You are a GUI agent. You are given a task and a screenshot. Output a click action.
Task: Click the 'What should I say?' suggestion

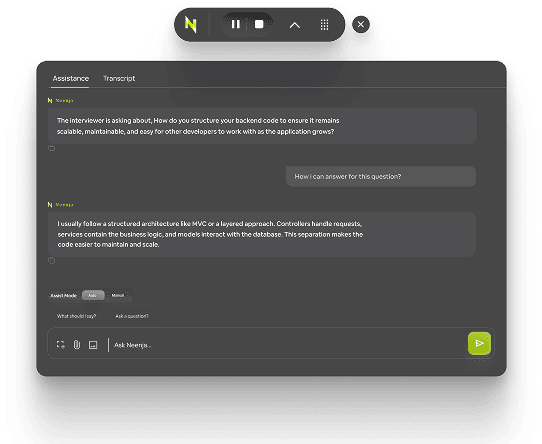pos(76,316)
